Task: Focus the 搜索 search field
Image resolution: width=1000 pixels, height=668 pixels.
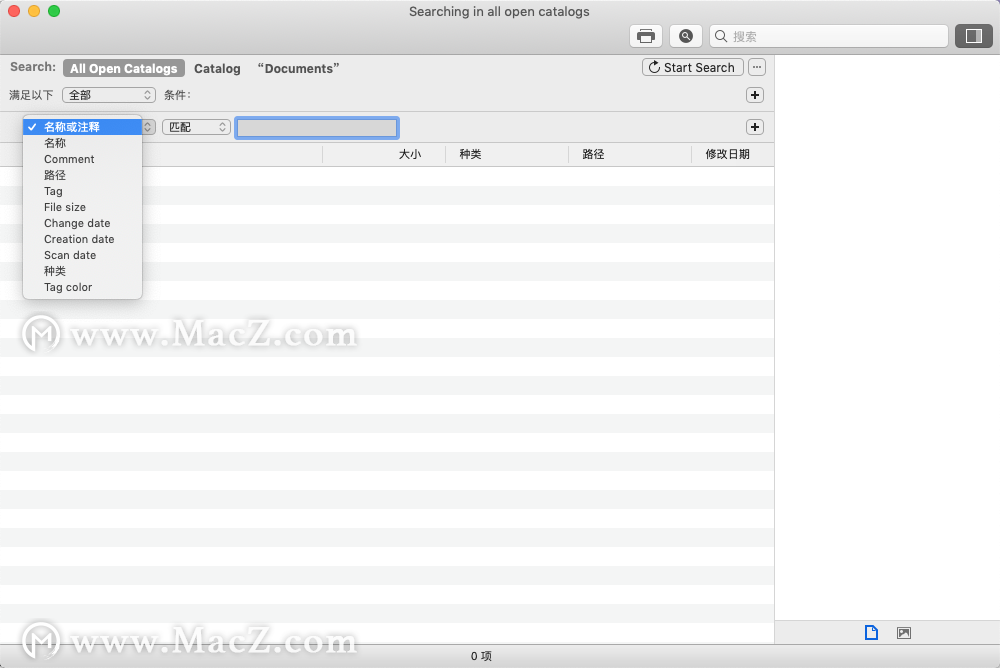Action: coord(828,36)
